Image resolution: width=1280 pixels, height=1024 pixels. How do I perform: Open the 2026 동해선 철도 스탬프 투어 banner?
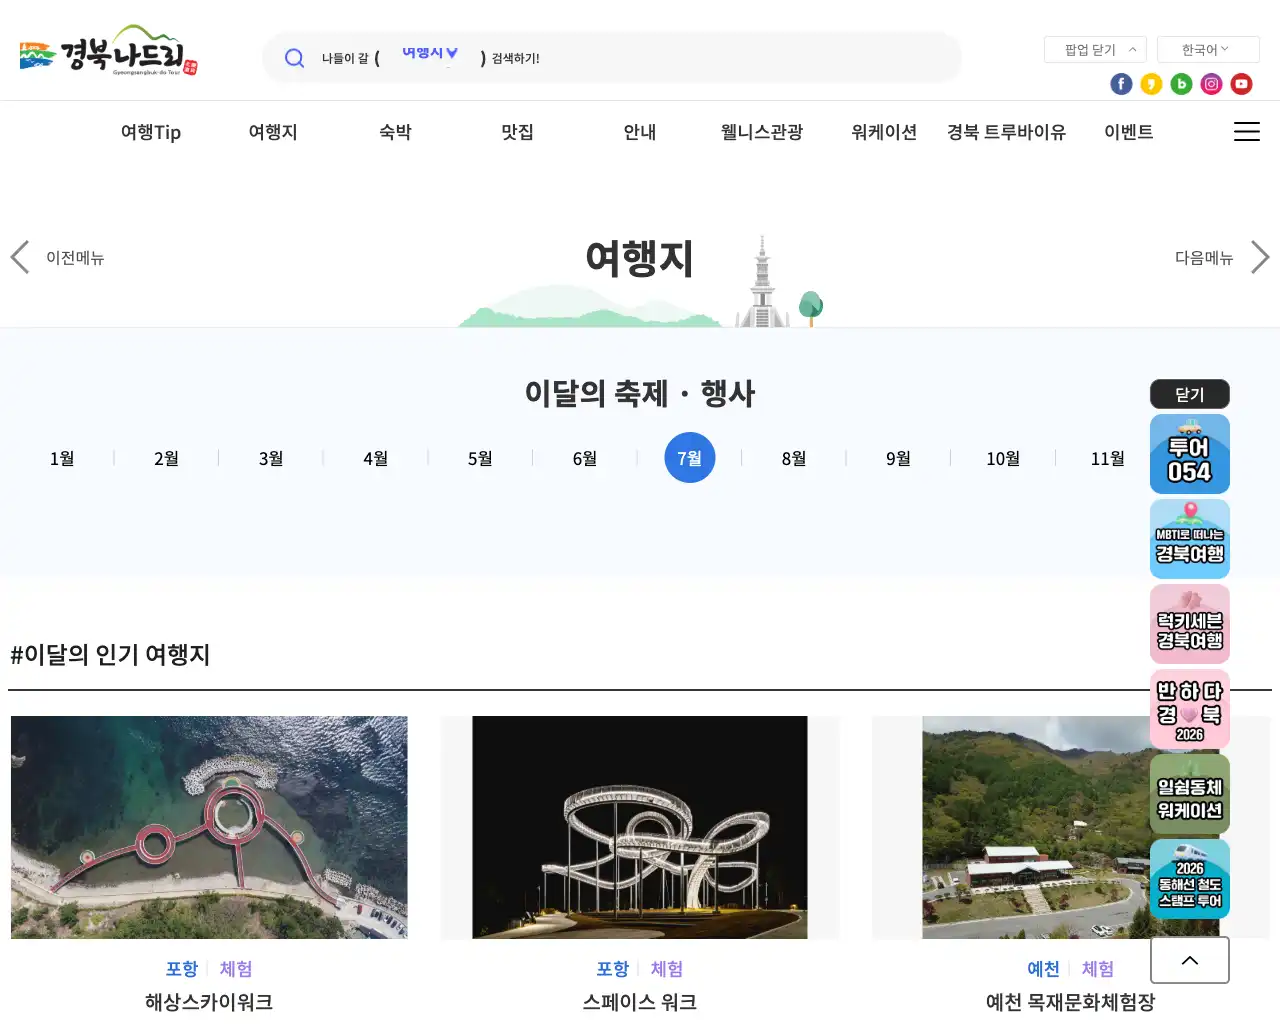click(x=1190, y=879)
